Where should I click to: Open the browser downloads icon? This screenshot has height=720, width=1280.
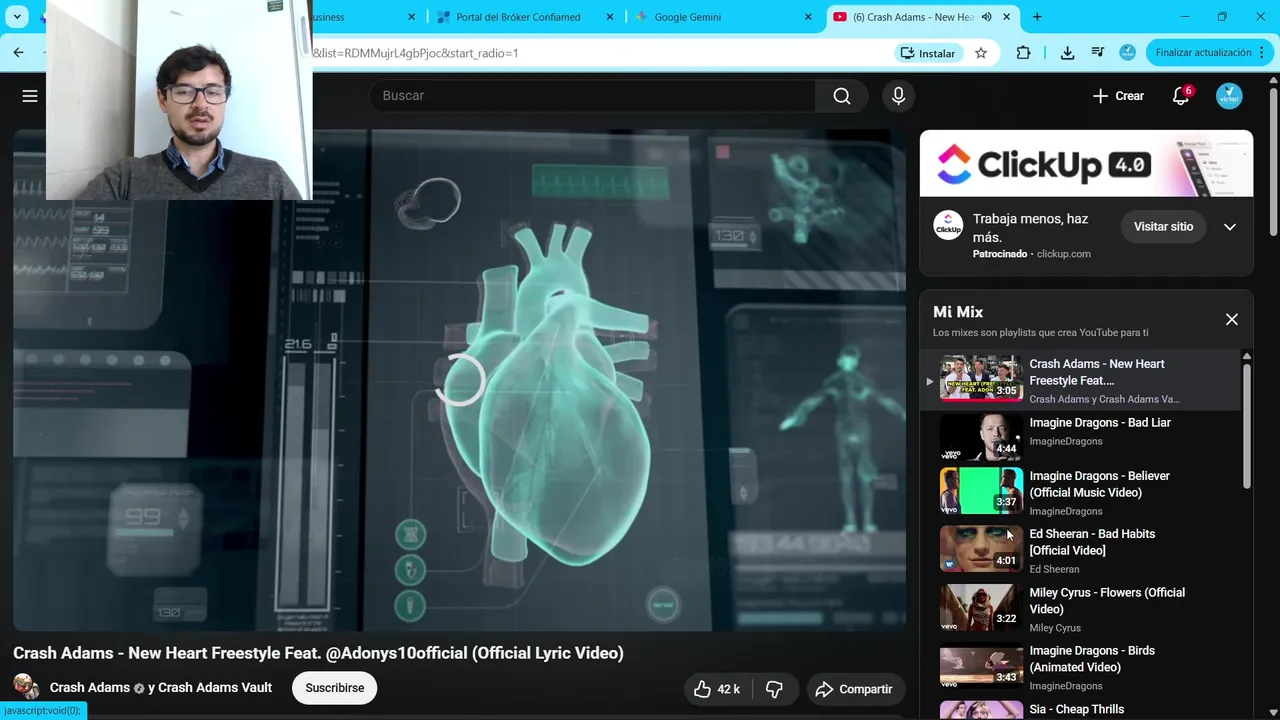click(x=1067, y=53)
